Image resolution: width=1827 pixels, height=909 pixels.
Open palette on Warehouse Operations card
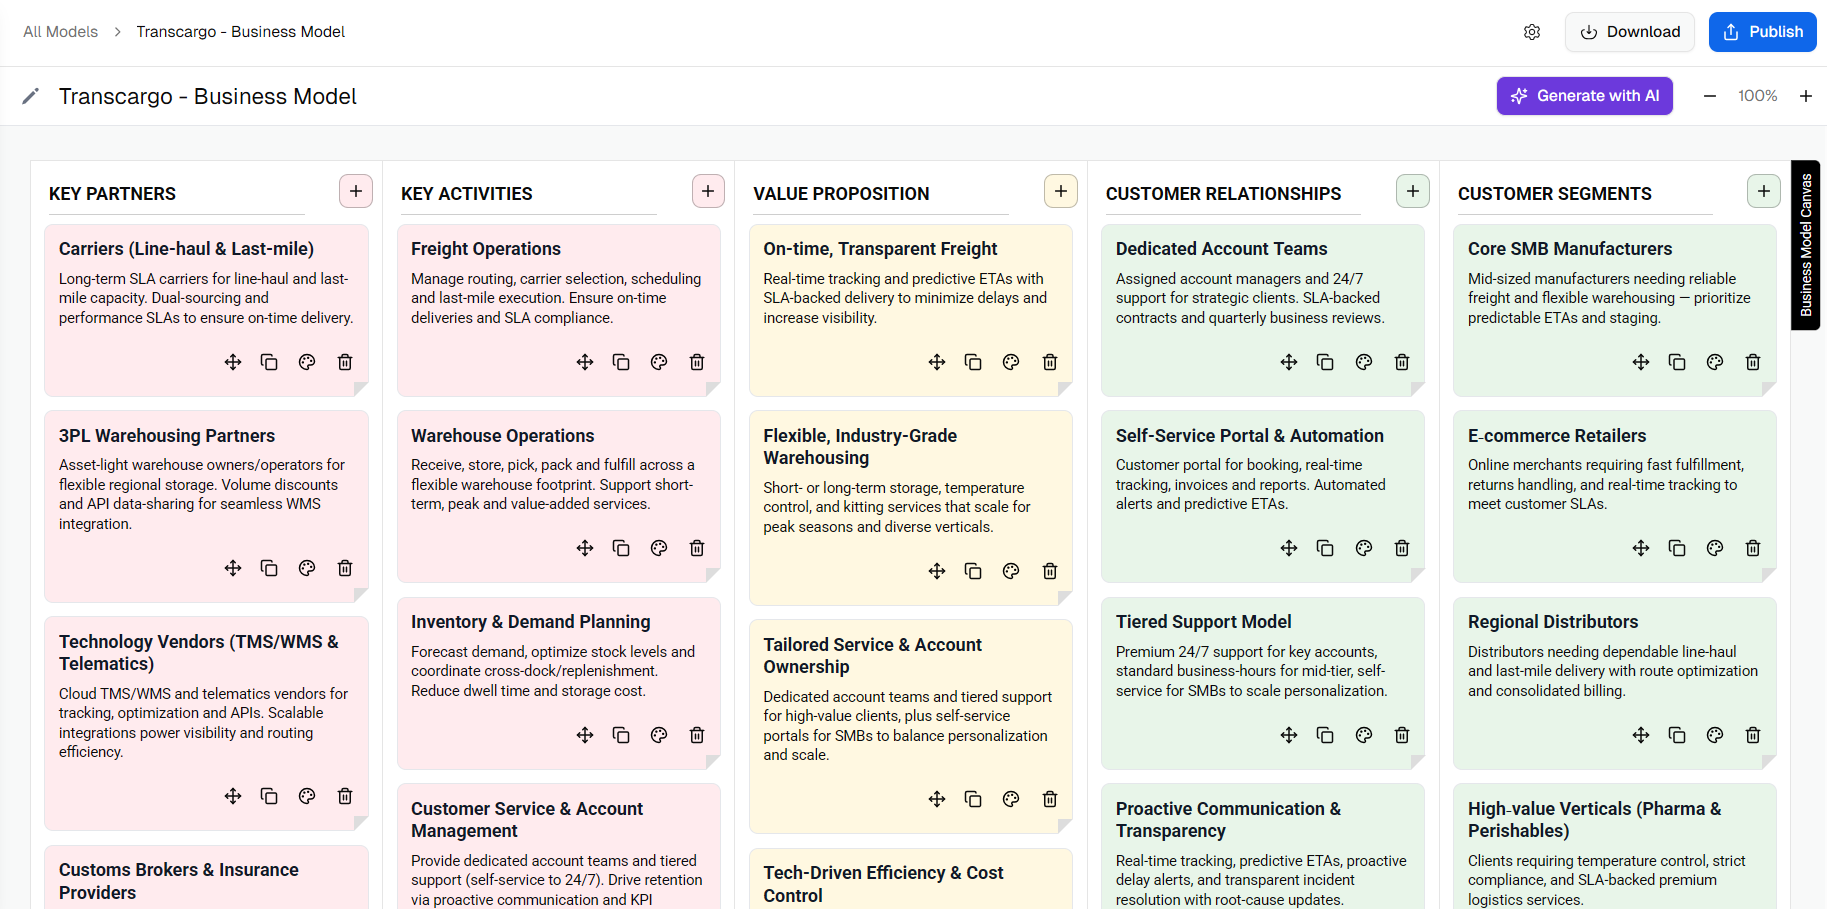click(659, 548)
